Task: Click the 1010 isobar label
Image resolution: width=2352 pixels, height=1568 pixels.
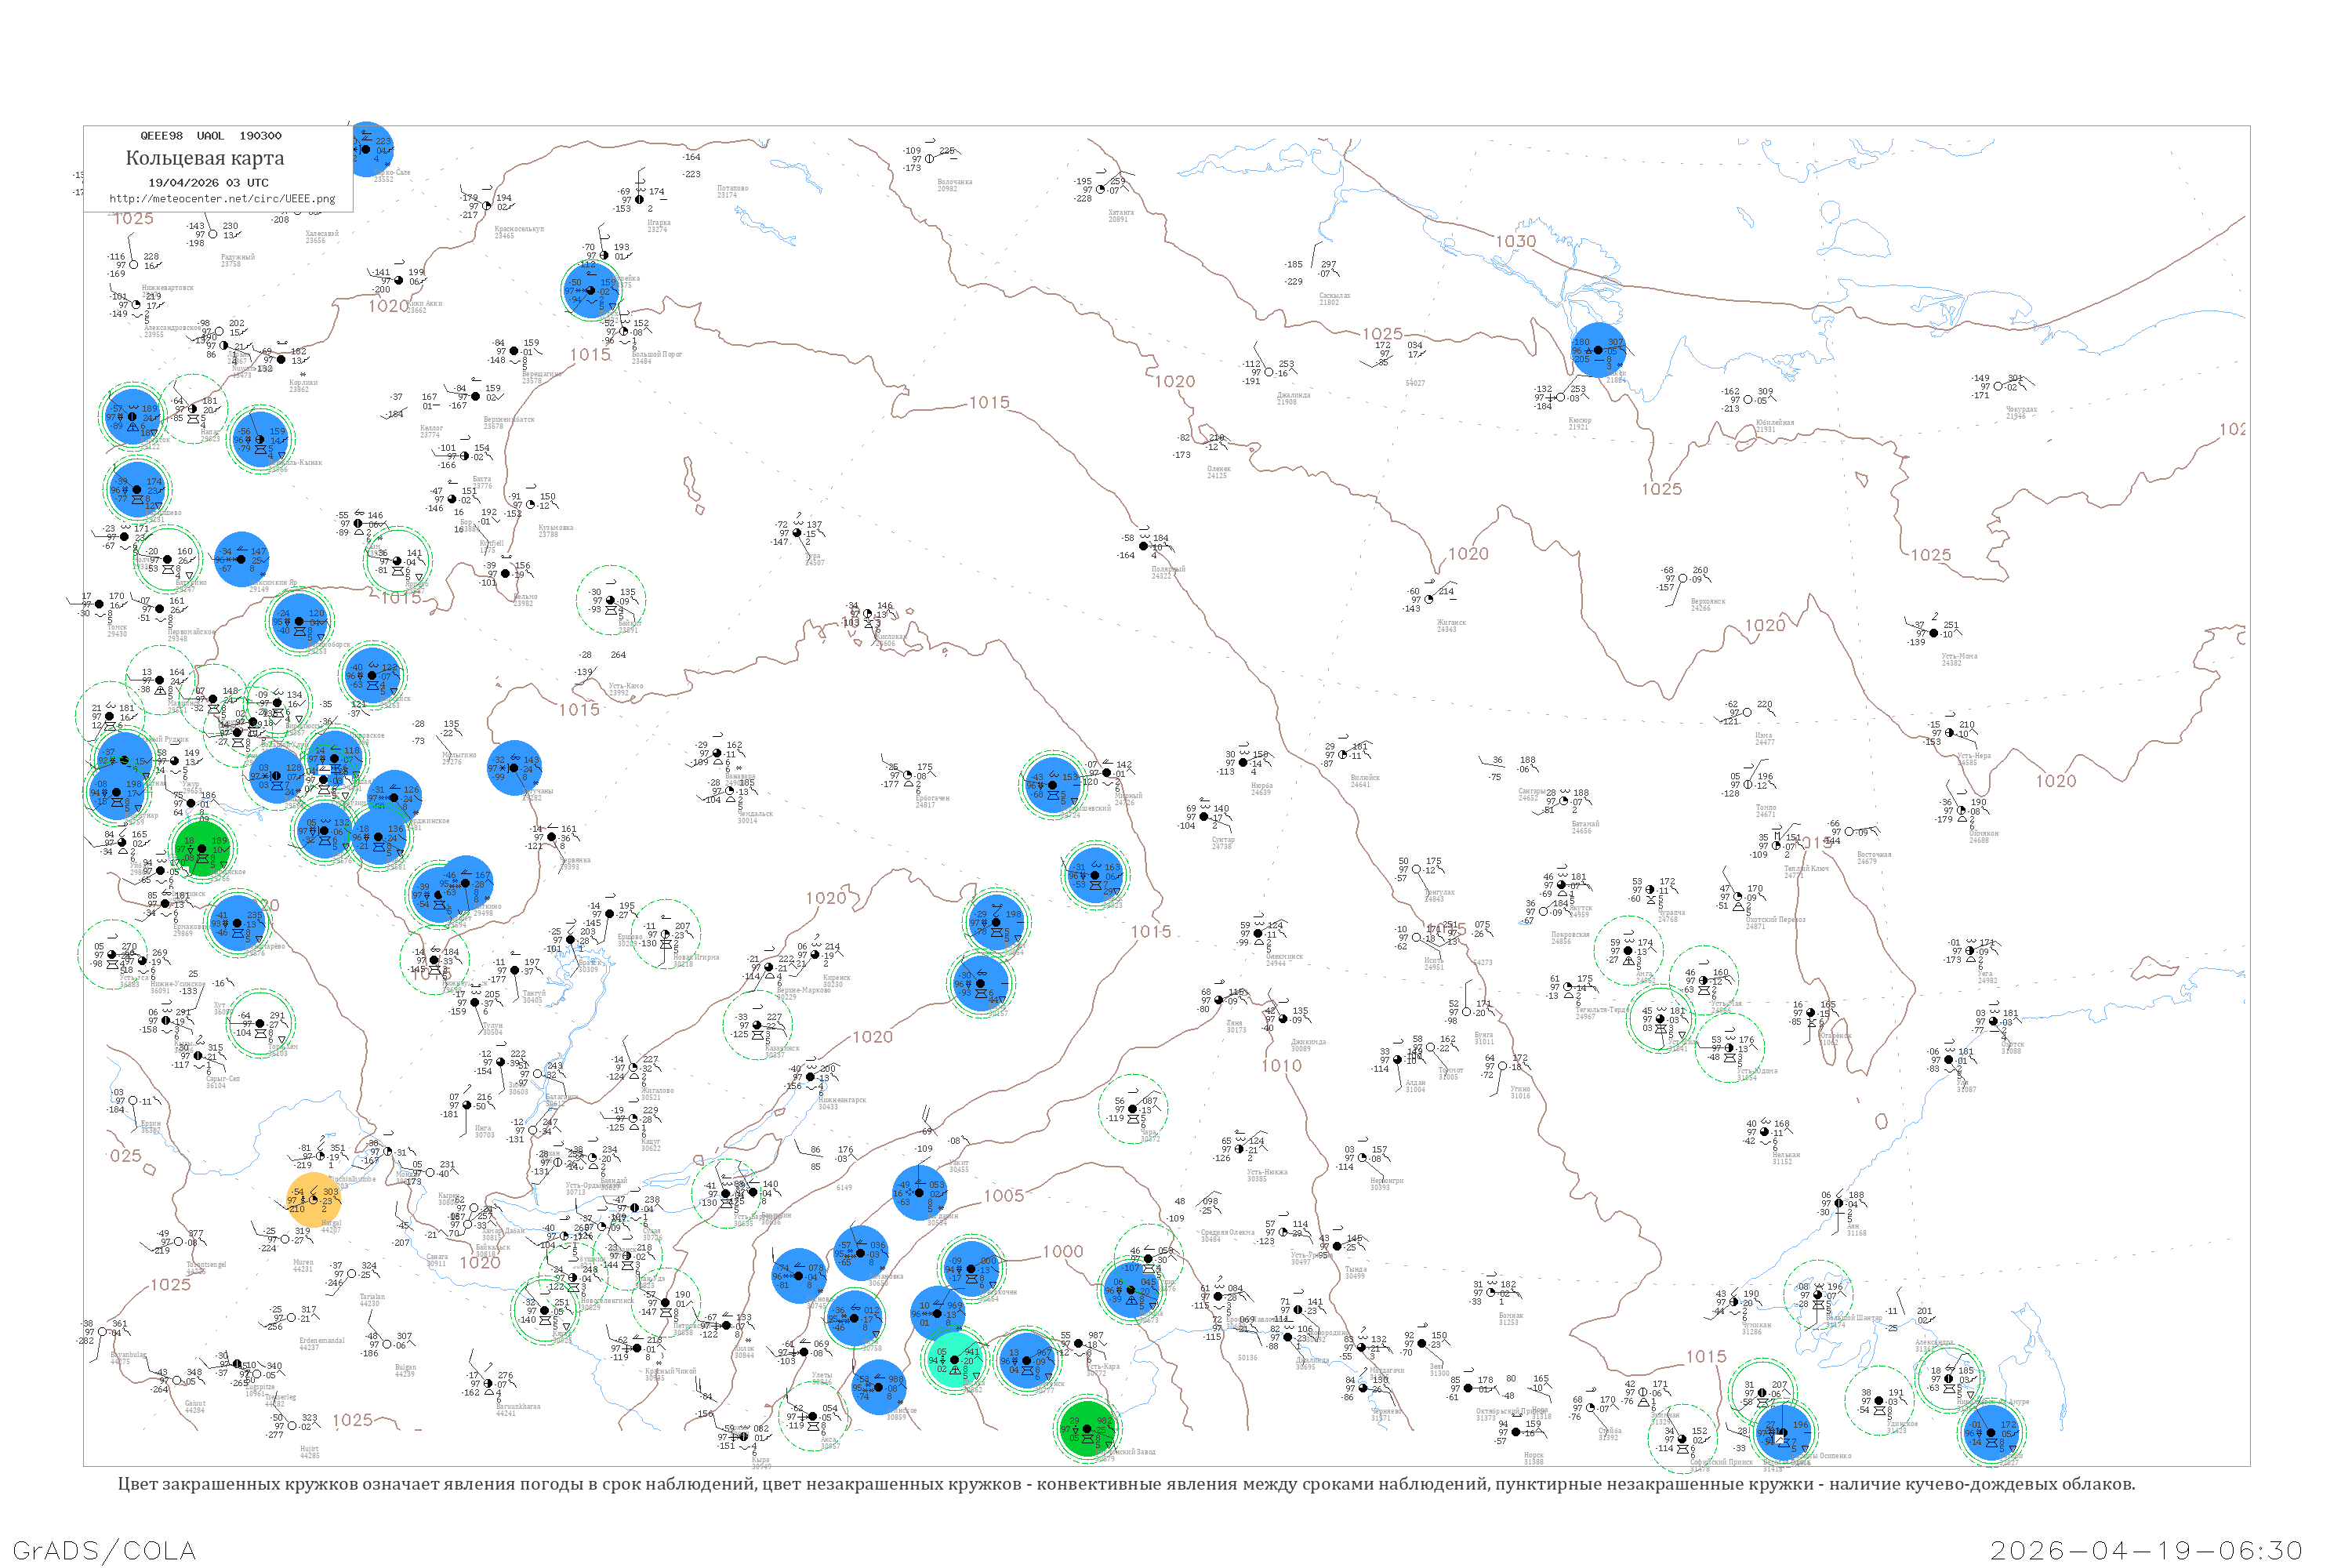Action: click(x=1281, y=1065)
